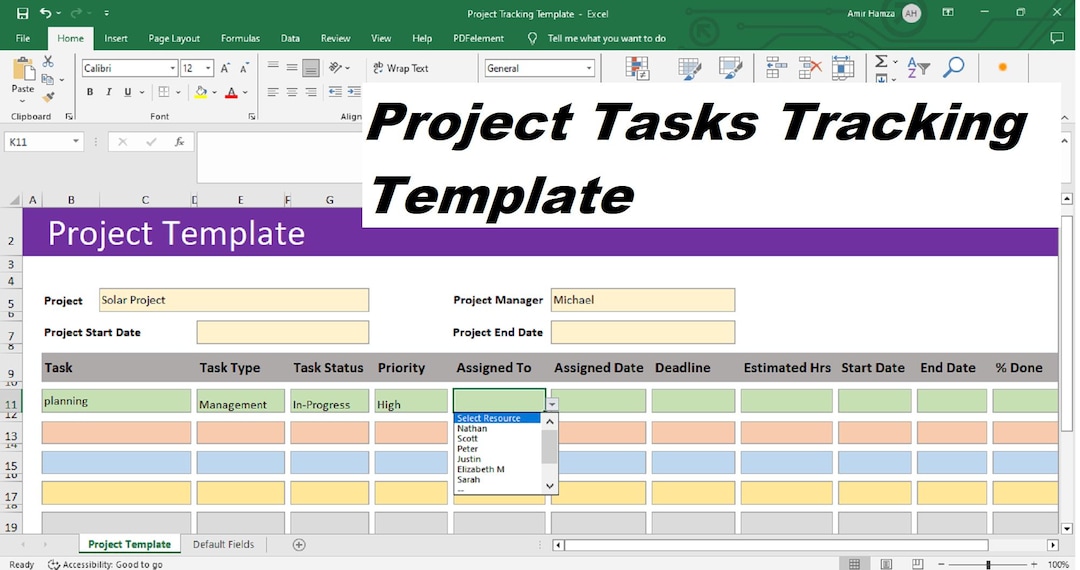Open the Font settings dialog launcher
Screen dimensions: 1080x570
coord(251,117)
